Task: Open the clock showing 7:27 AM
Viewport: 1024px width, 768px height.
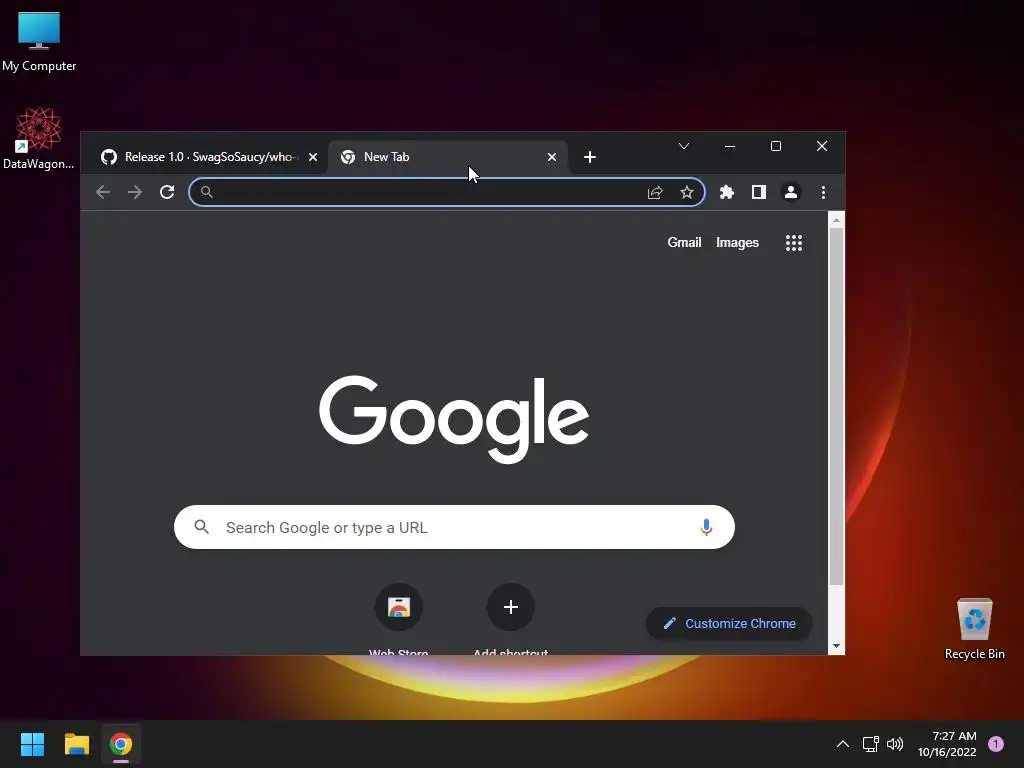Action: (947, 744)
